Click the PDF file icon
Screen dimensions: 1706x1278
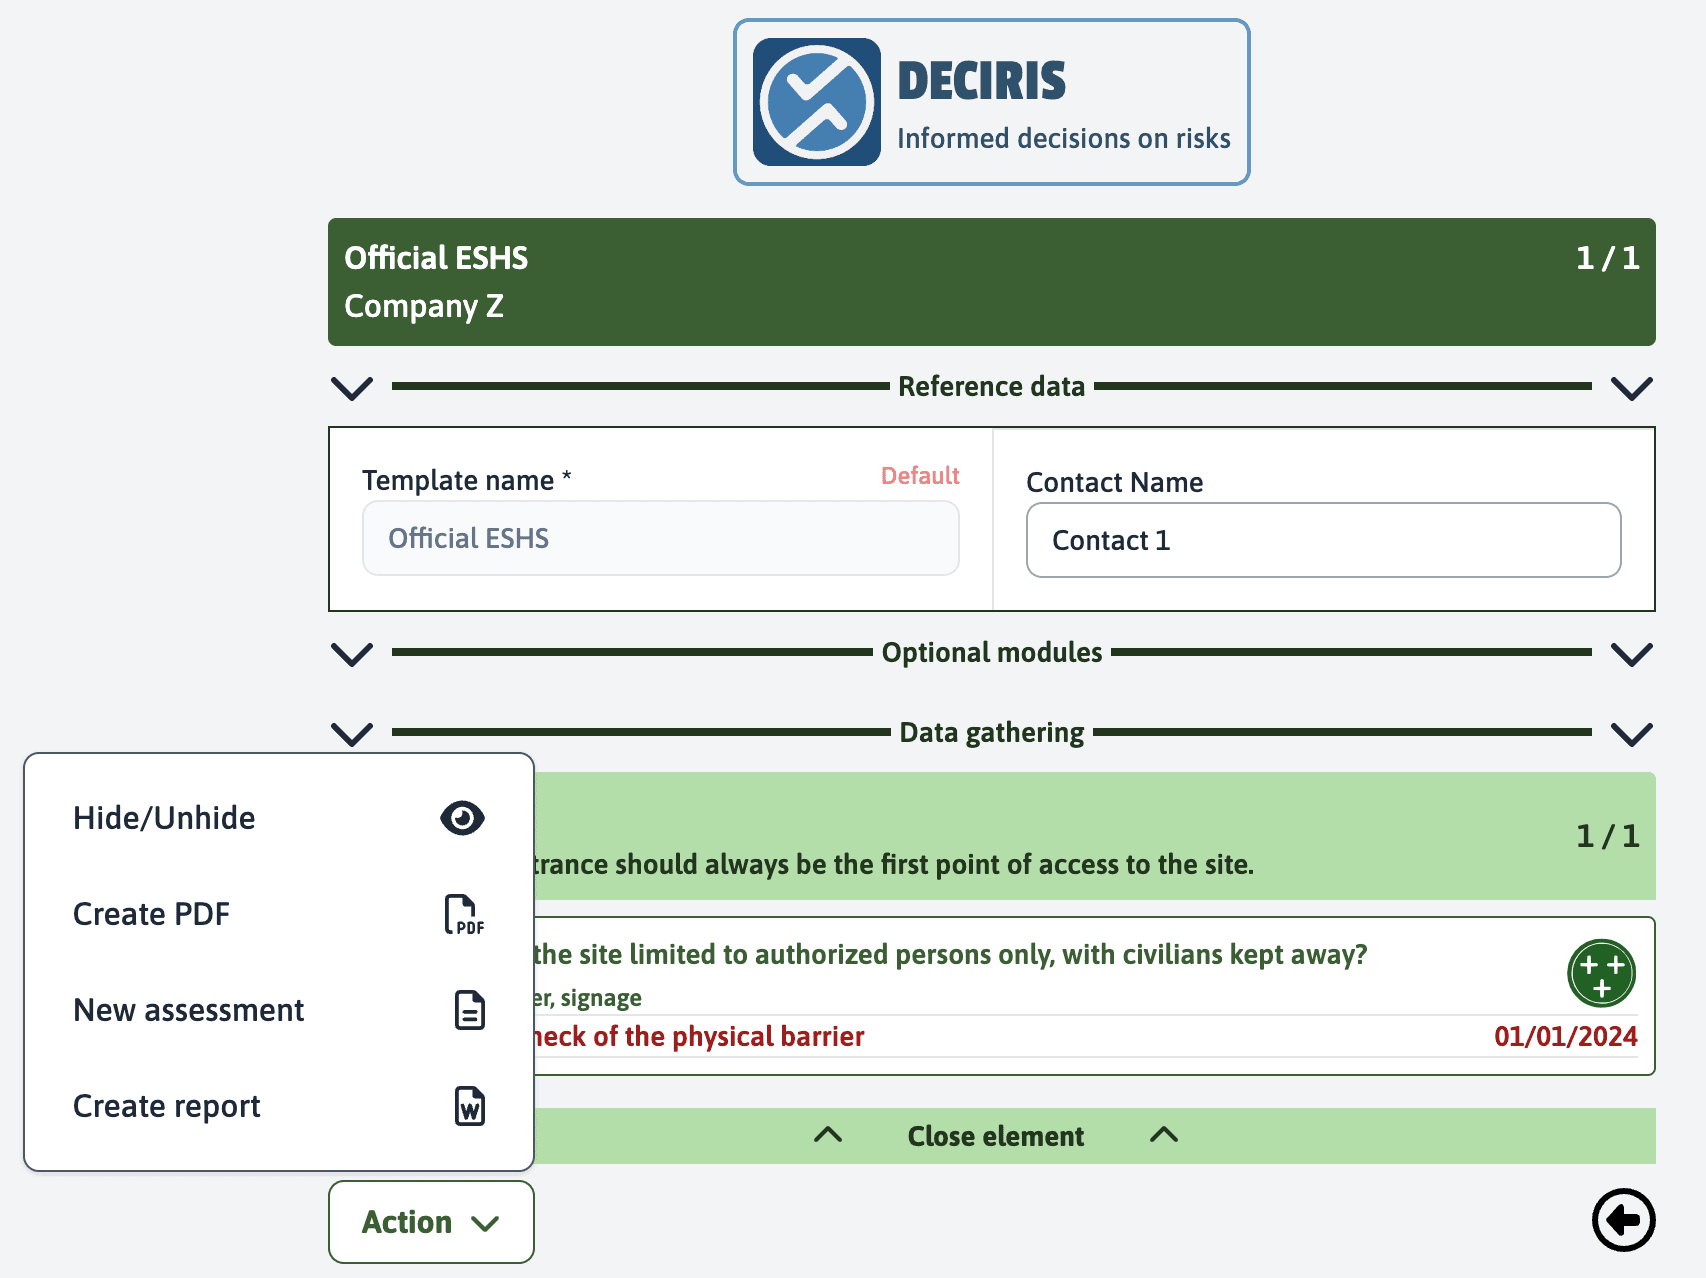[x=464, y=914]
